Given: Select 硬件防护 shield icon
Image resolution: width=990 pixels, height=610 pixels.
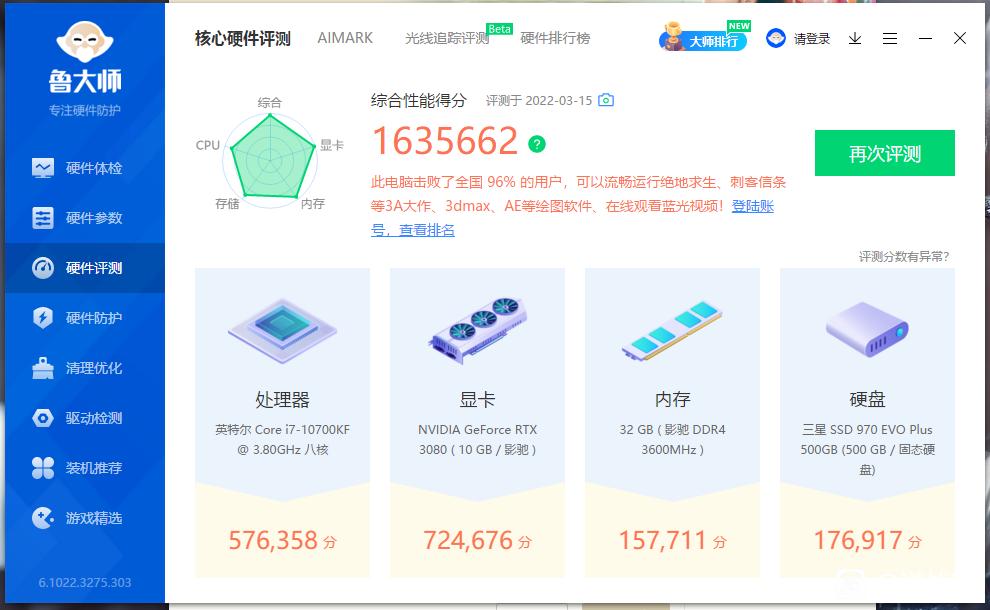Looking at the screenshot, I should pos(43,318).
